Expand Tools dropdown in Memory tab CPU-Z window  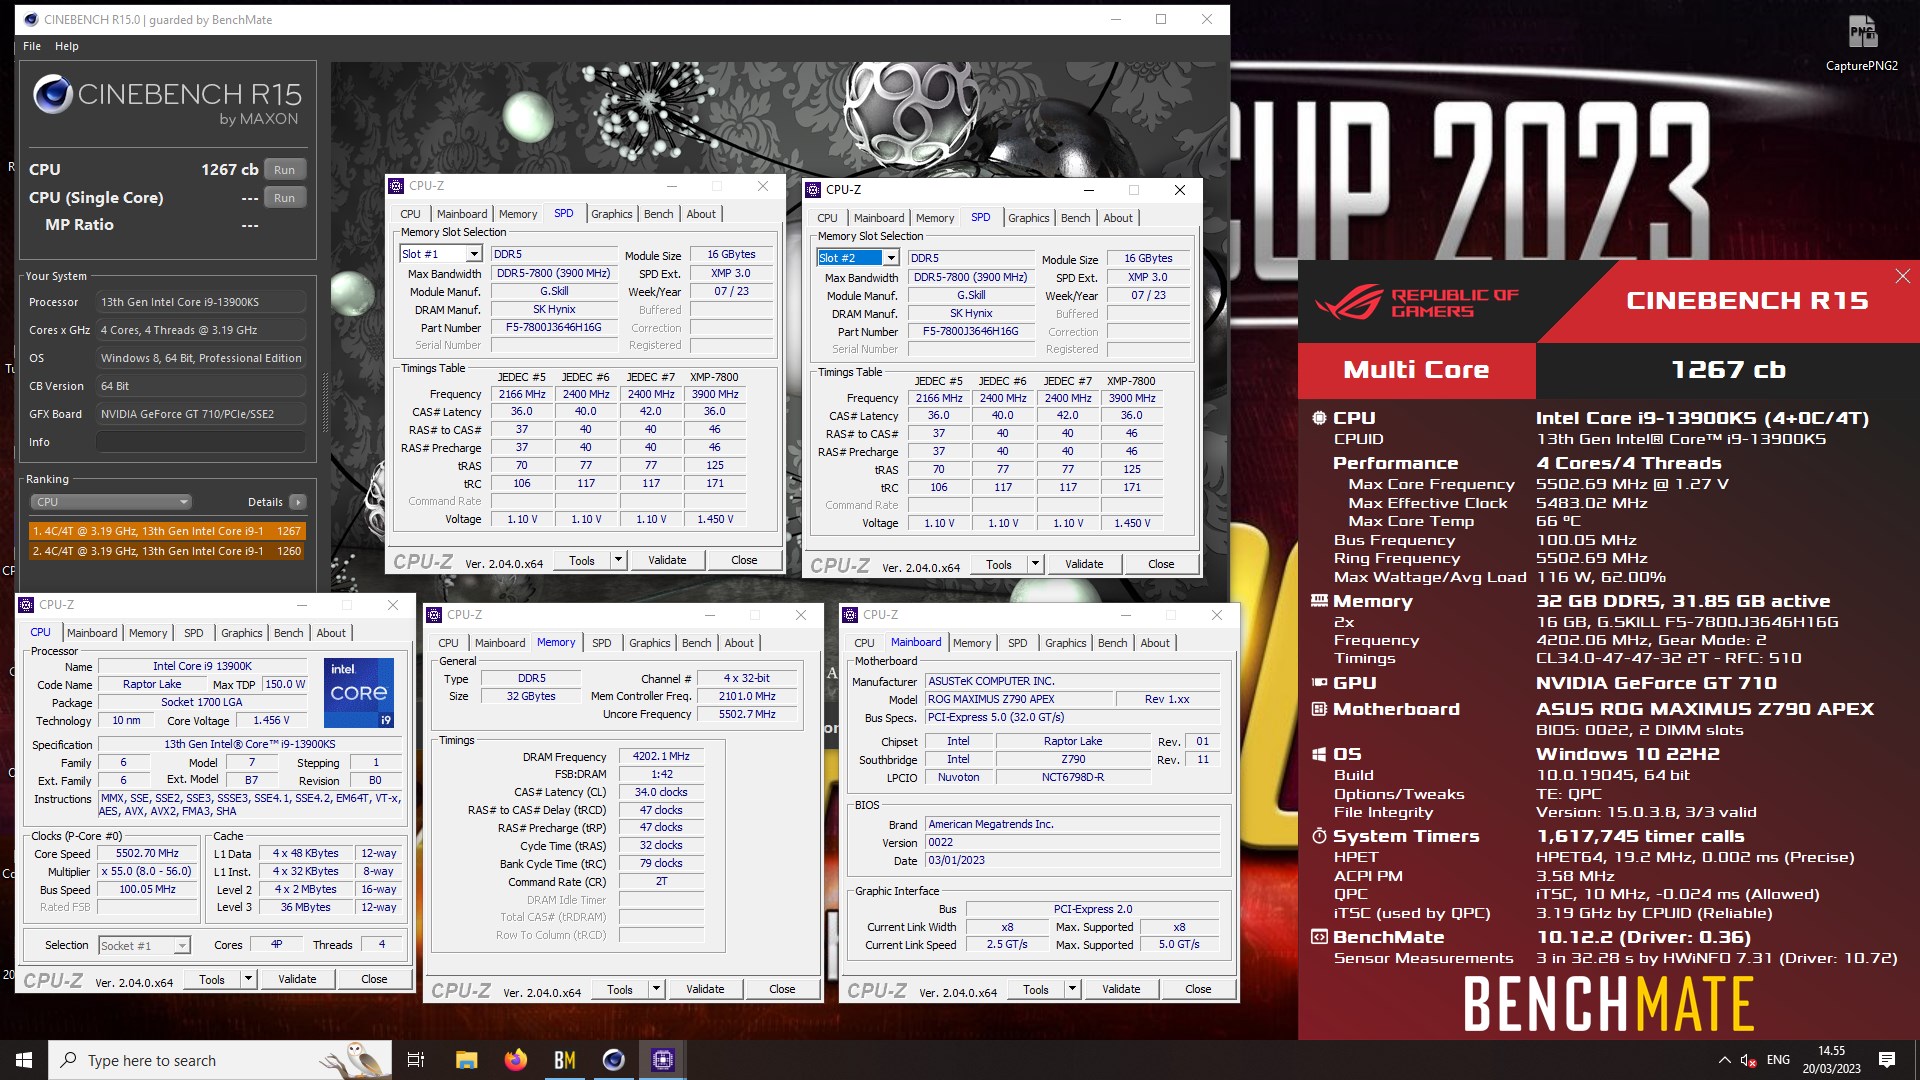tap(656, 989)
